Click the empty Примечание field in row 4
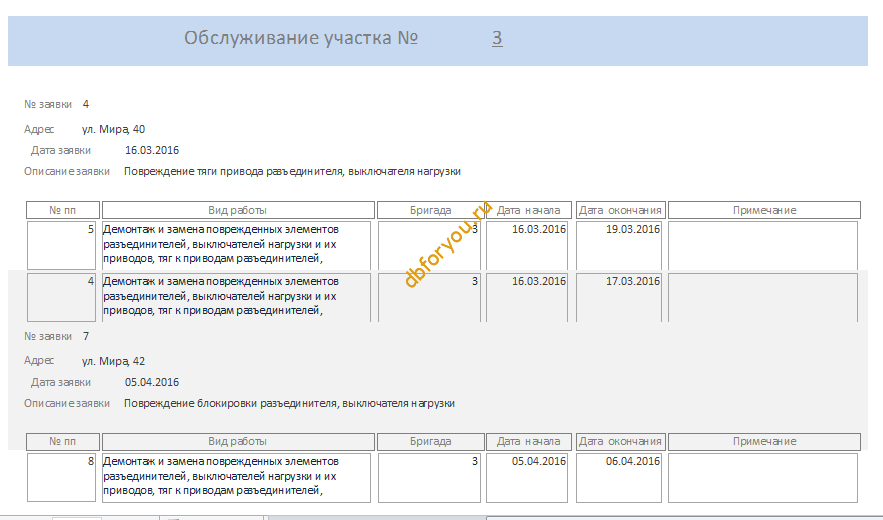Screen dimensions: 883x520 [763, 297]
